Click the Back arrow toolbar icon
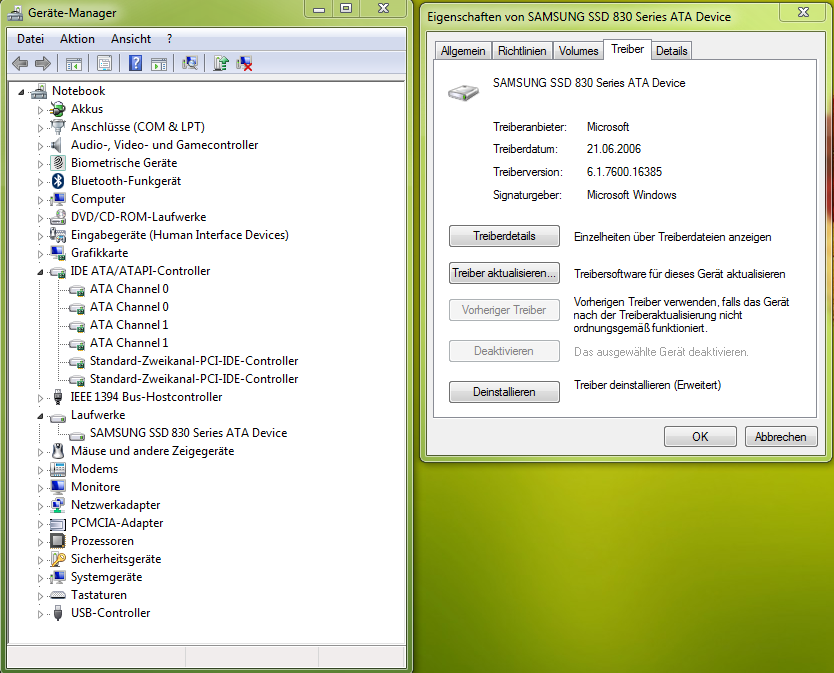 (x=20, y=64)
